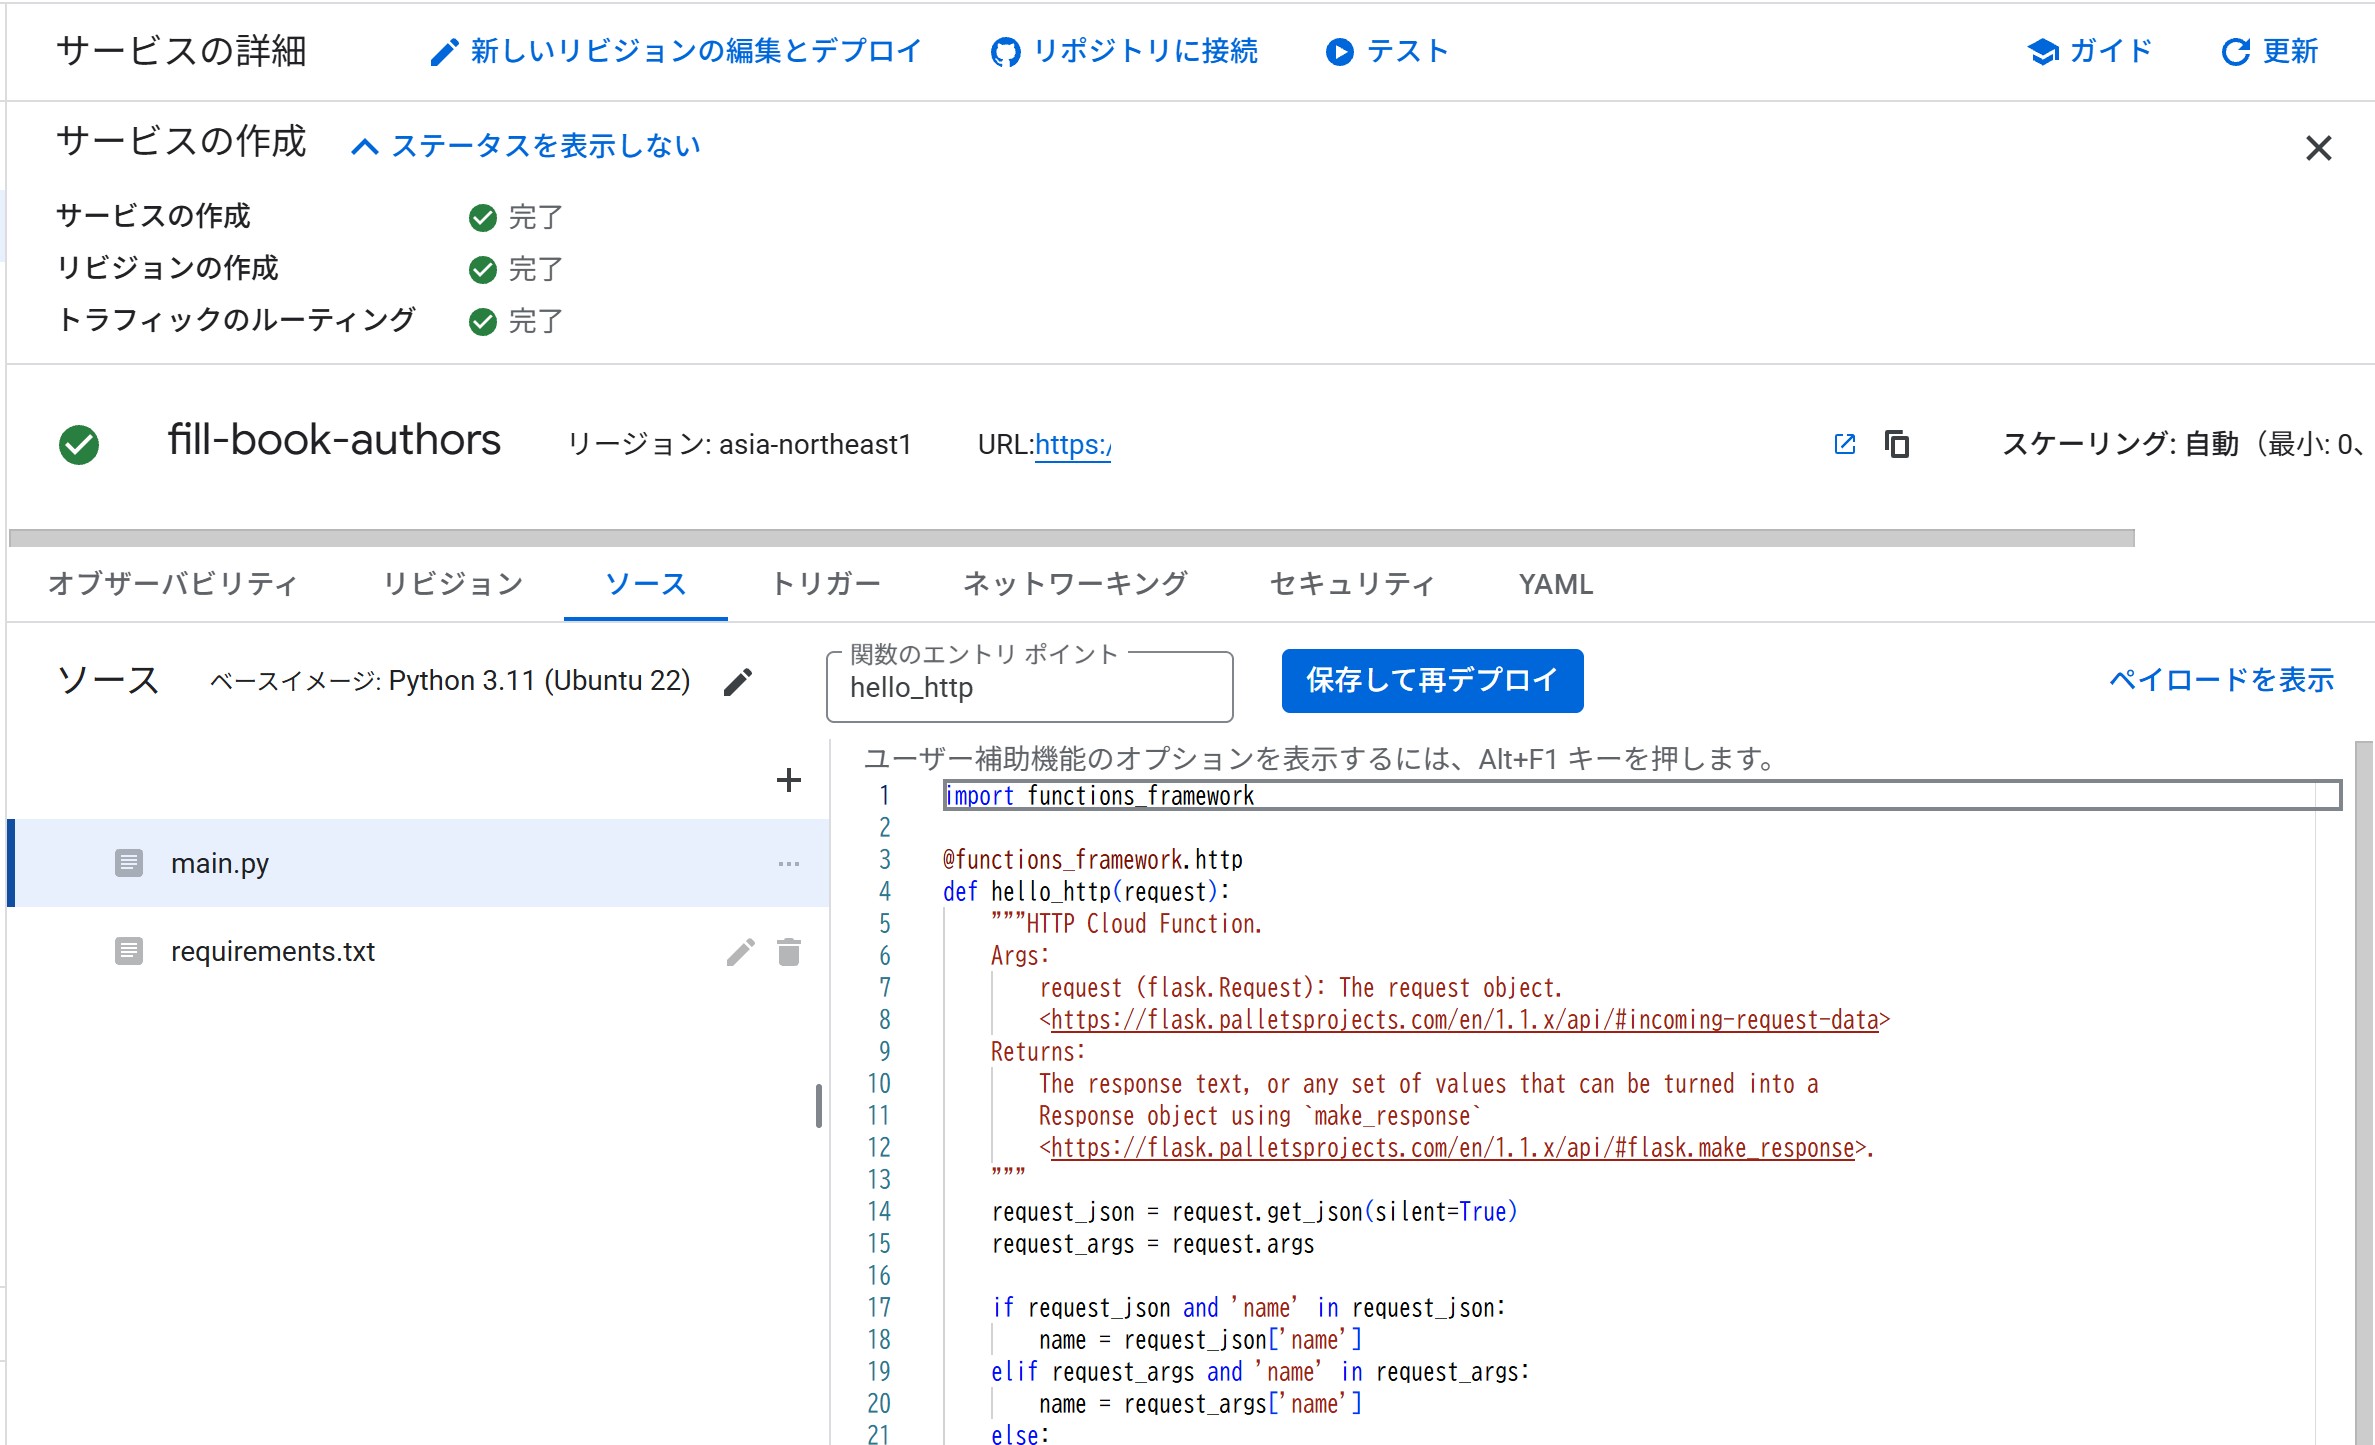Screen dimensions: 2375x1445
Task: Open the トリガー tab
Action: pyautogui.click(x=826, y=584)
